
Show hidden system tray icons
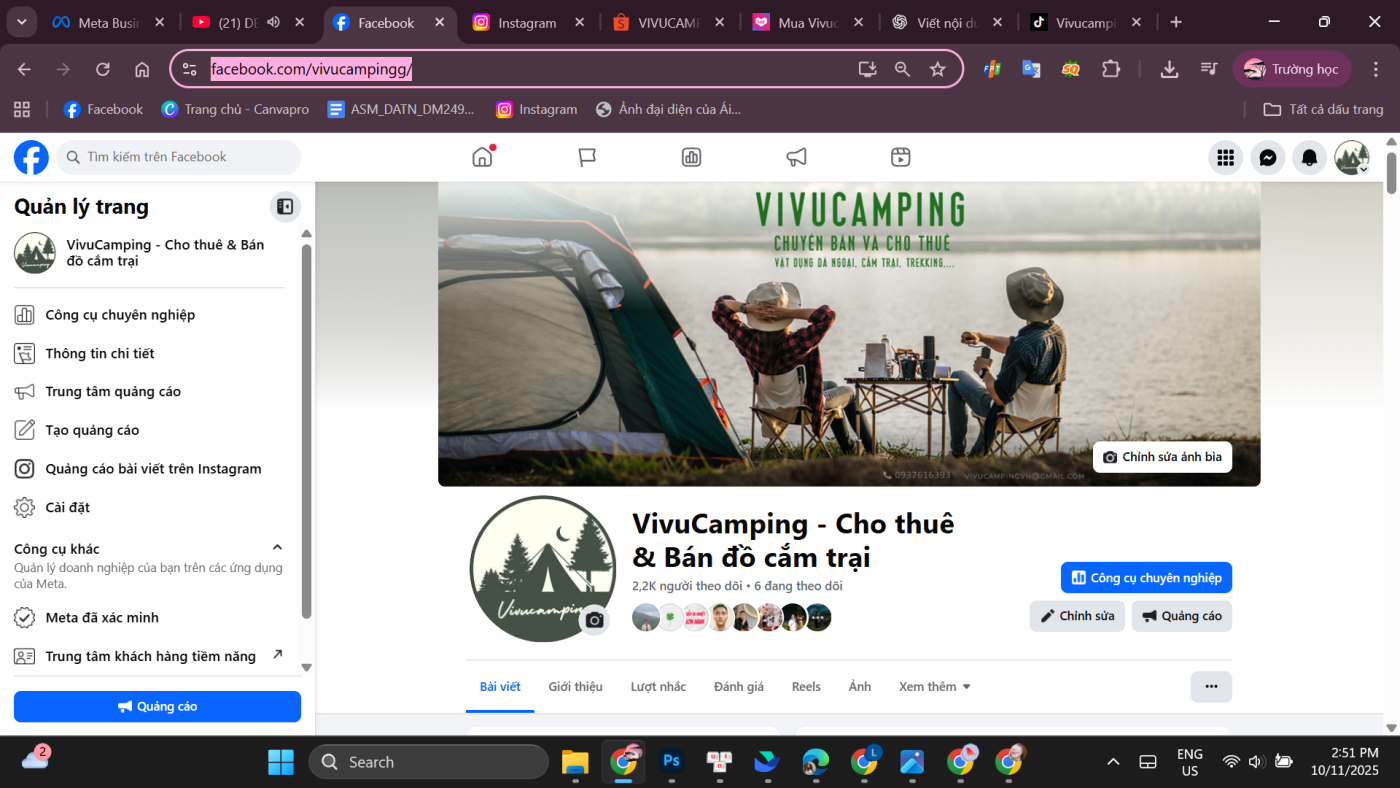(1113, 762)
